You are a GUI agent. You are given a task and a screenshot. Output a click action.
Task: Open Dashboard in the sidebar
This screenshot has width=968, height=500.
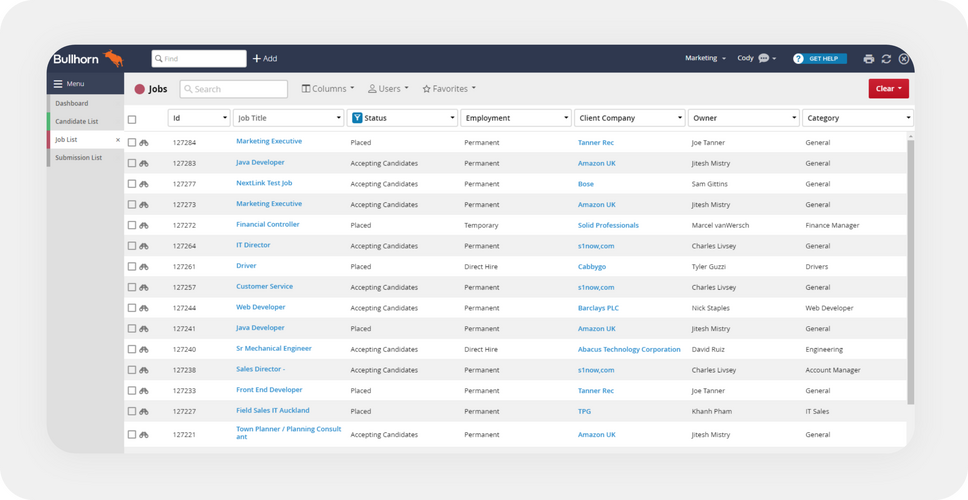click(85, 104)
